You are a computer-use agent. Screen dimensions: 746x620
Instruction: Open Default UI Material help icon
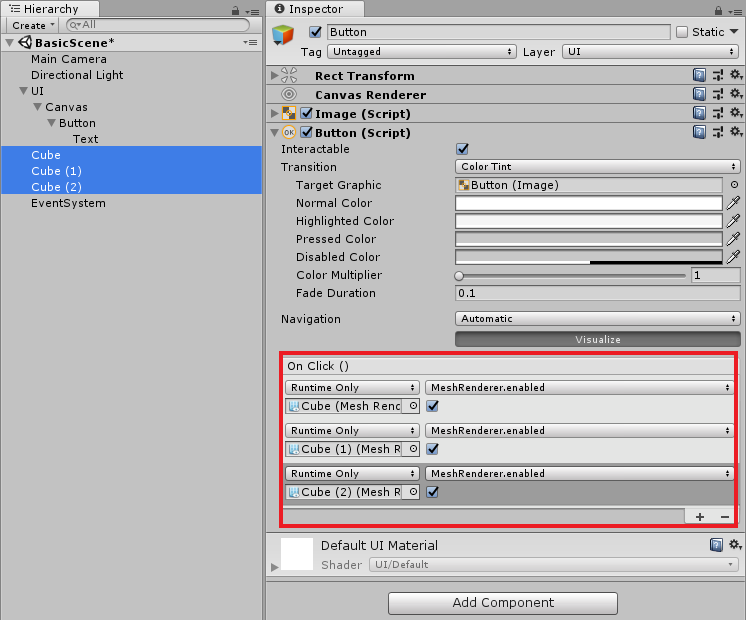coord(716,545)
